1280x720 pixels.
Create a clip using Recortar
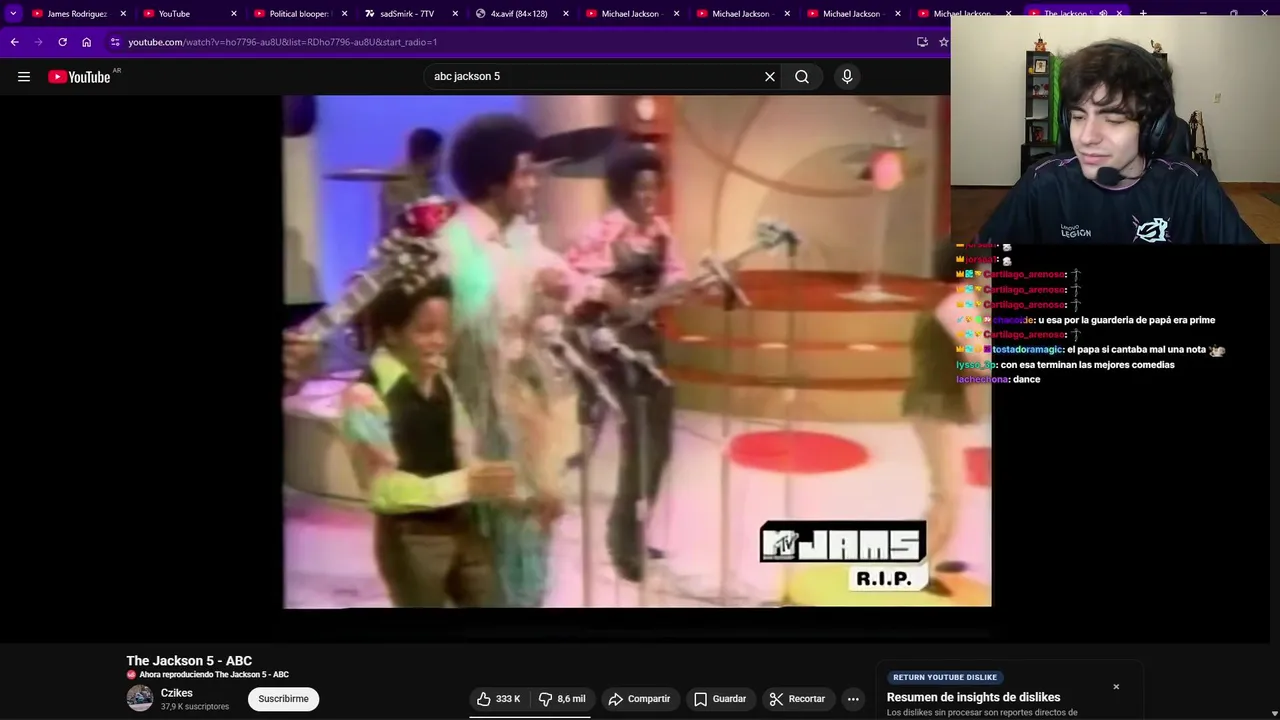[797, 699]
